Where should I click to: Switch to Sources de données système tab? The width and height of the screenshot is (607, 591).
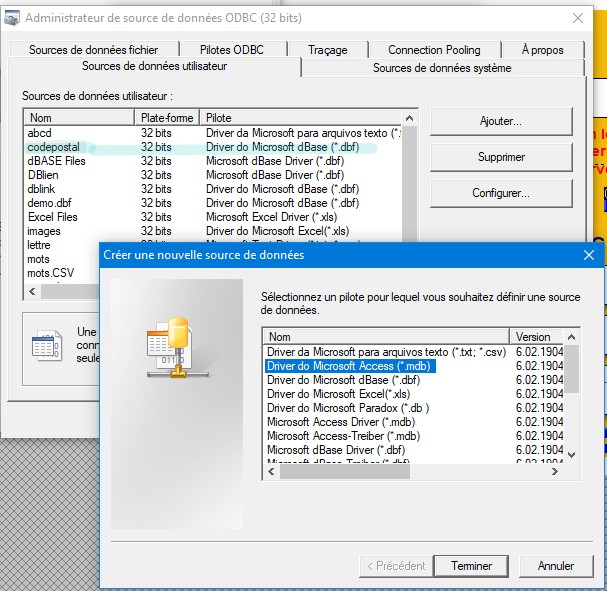(x=442, y=68)
